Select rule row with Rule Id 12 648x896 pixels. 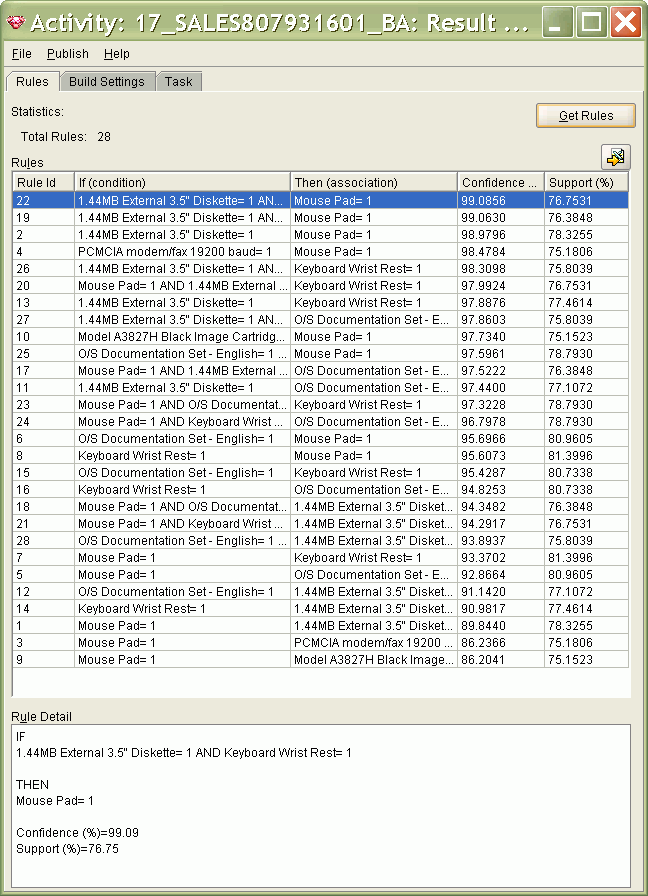tap(320, 592)
